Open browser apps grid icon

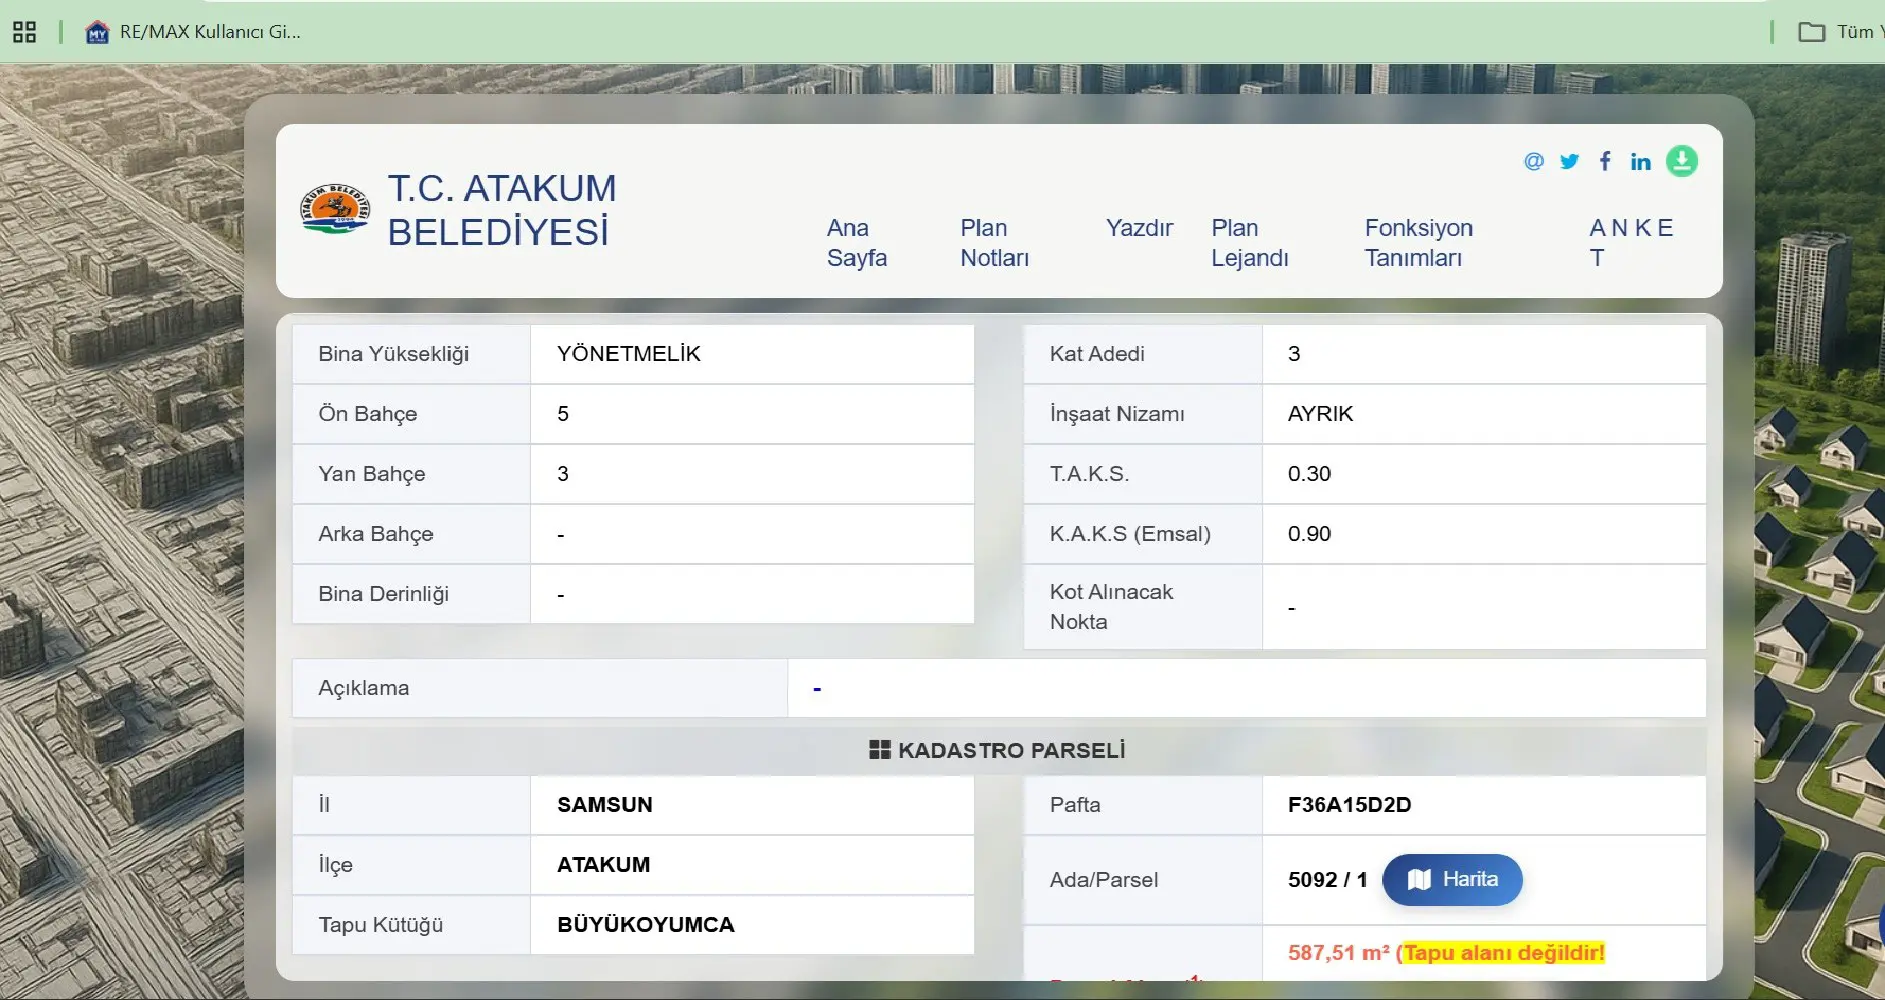pyautogui.click(x=24, y=32)
